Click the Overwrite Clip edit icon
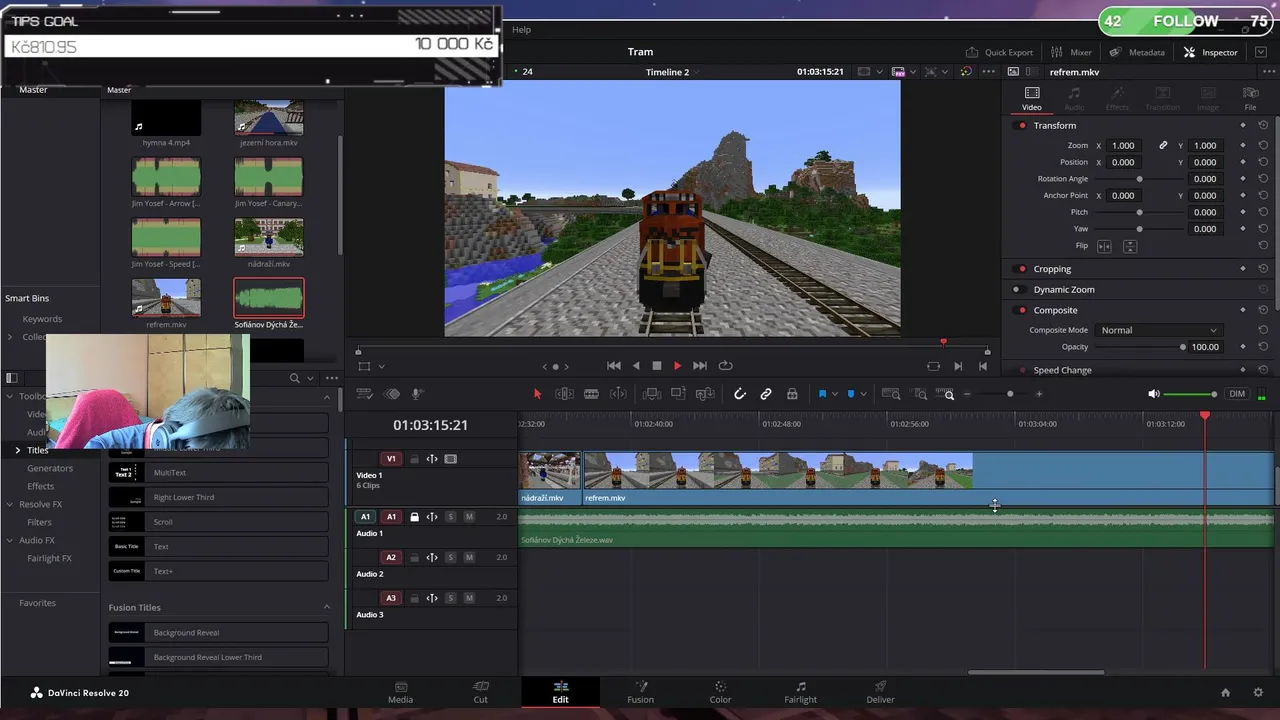Screen dimensions: 1280x720 click(680, 394)
